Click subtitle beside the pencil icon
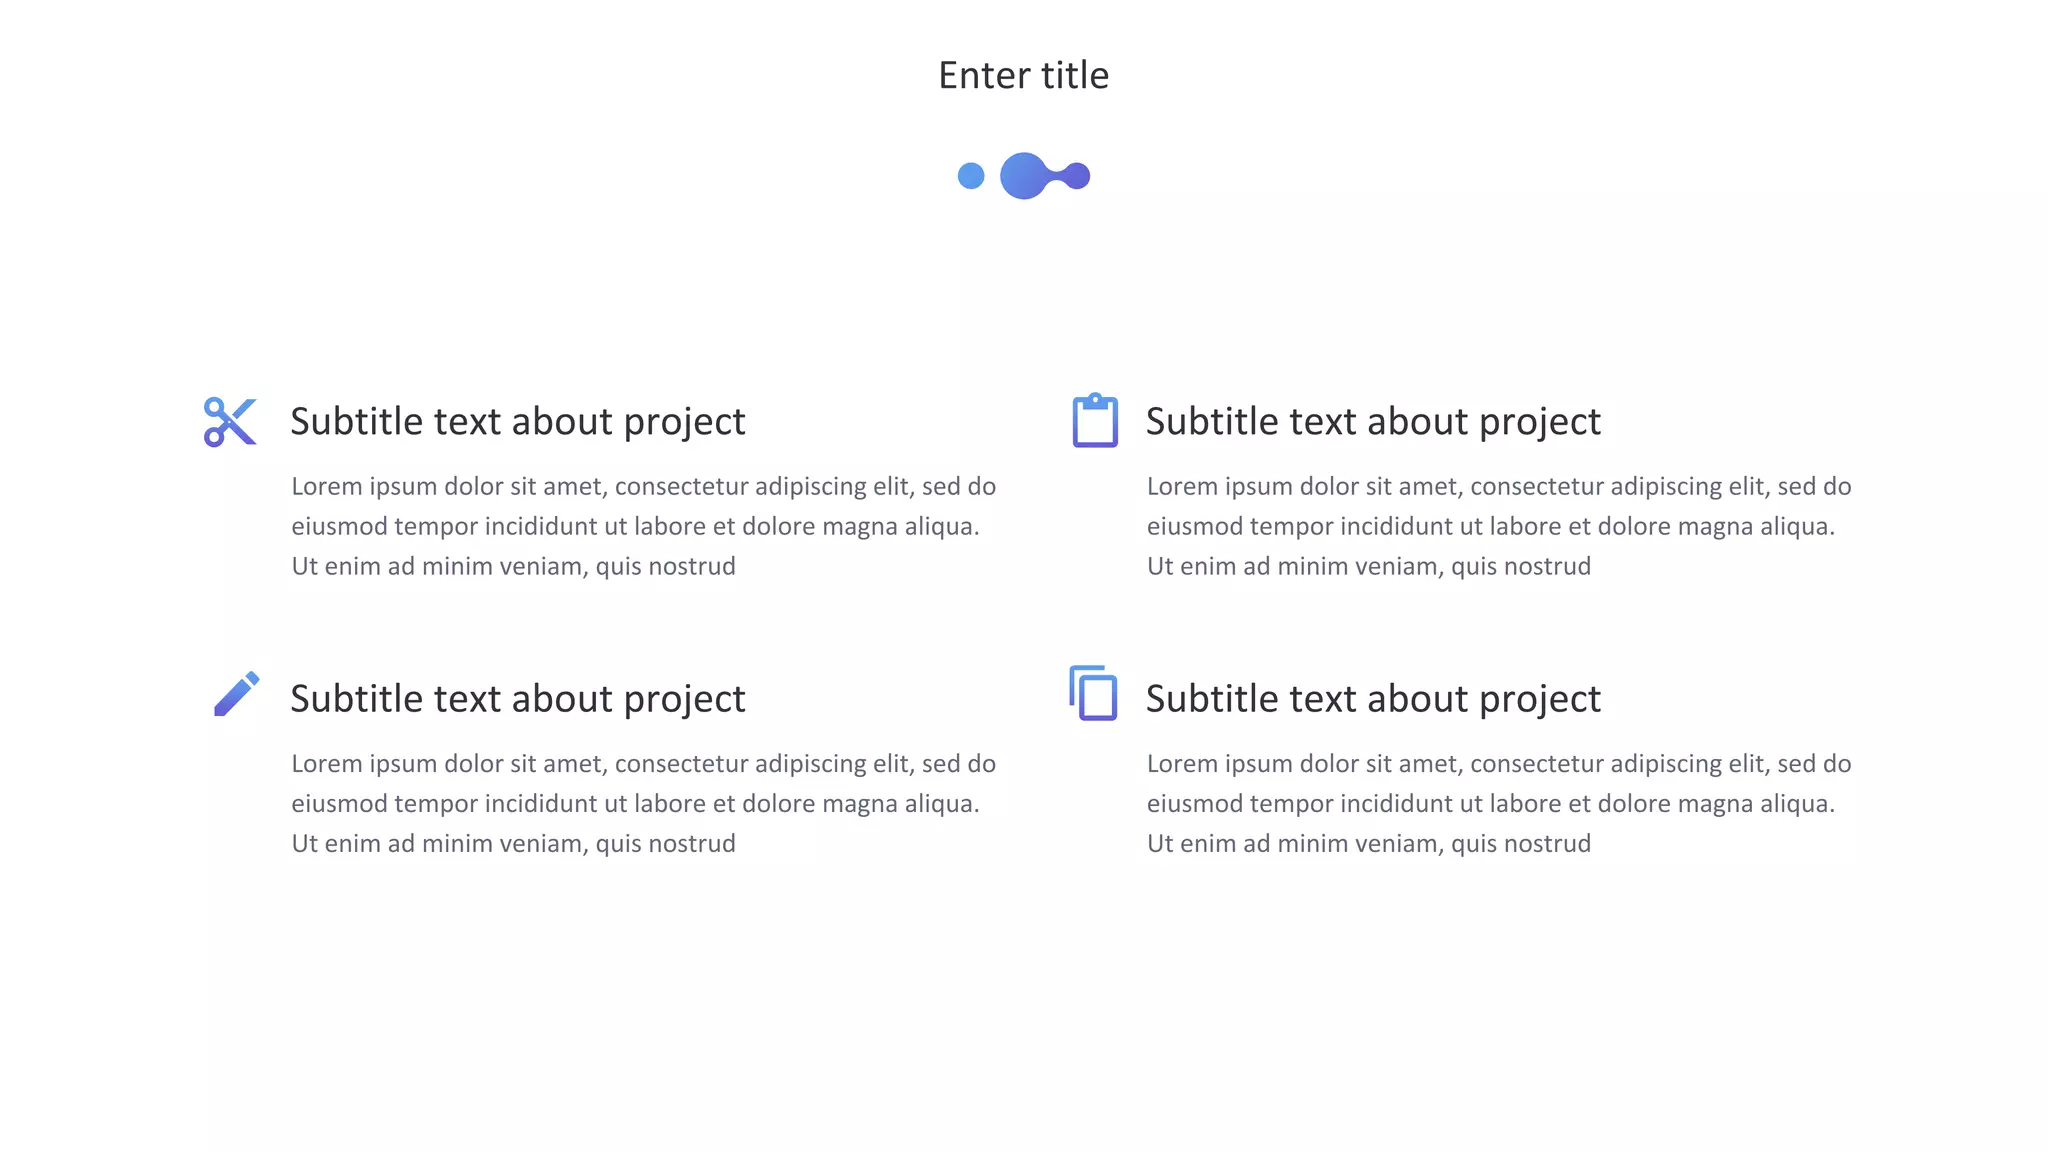This screenshot has width=2048, height=1152. [x=518, y=699]
